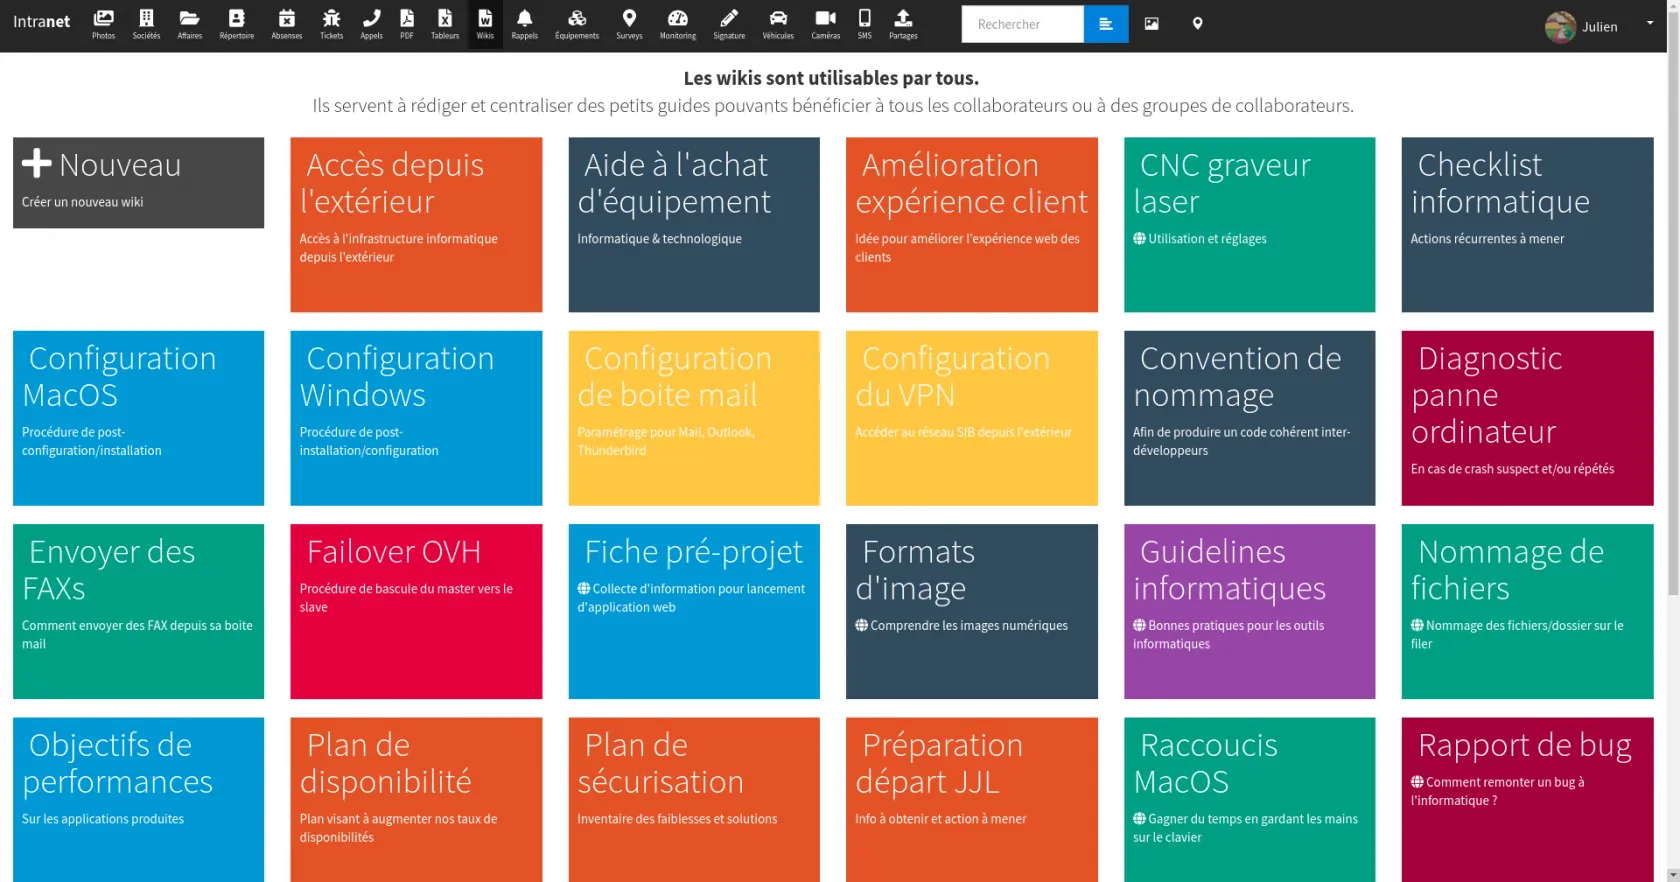Open the Monitoring gauge icon

[x=677, y=24]
